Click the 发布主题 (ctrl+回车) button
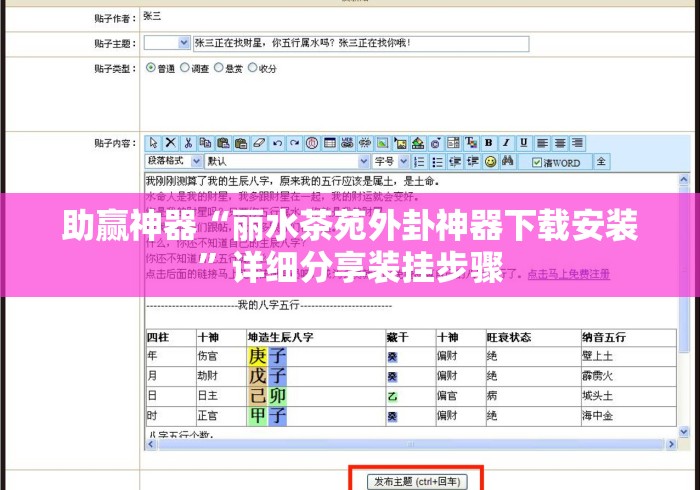Viewport: 700px width, 490px height. pos(417,482)
